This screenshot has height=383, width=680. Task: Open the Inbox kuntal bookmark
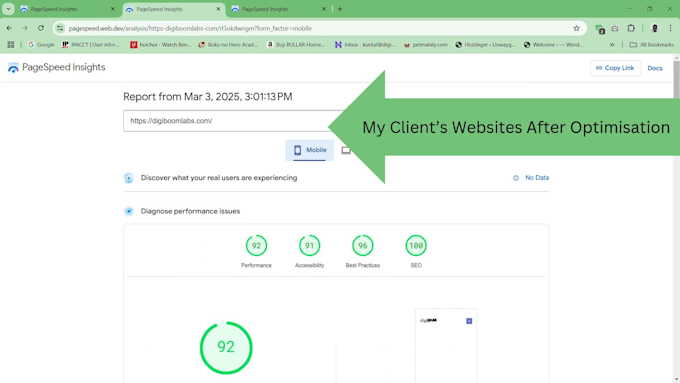(365, 45)
